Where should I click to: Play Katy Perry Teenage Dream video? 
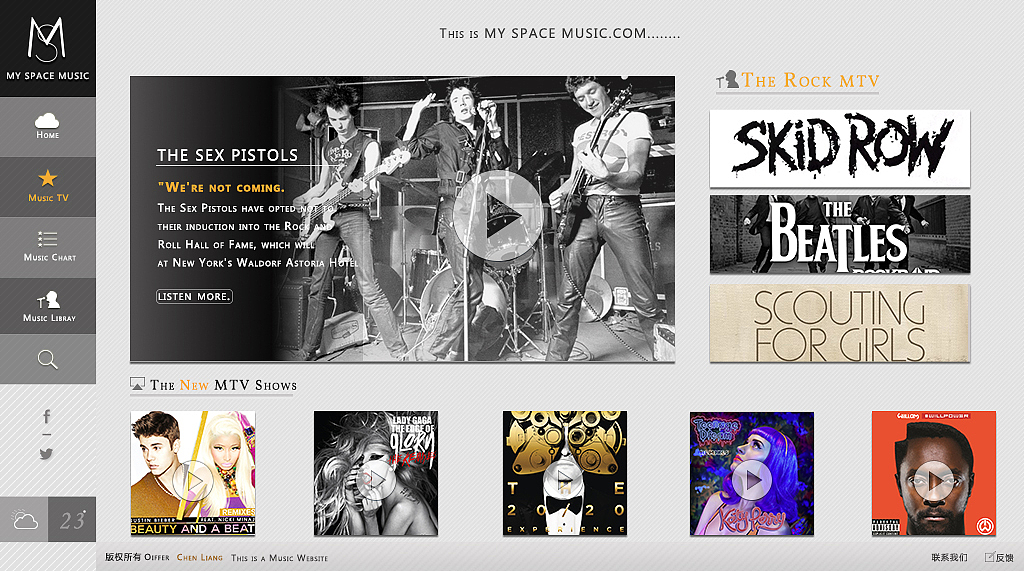pos(752,480)
